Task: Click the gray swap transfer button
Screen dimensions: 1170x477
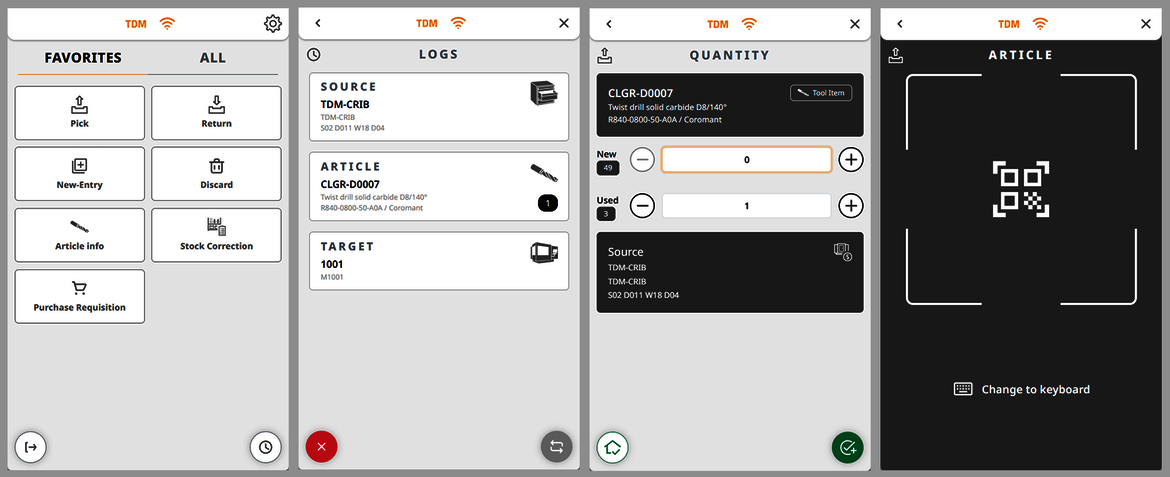Action: point(556,447)
